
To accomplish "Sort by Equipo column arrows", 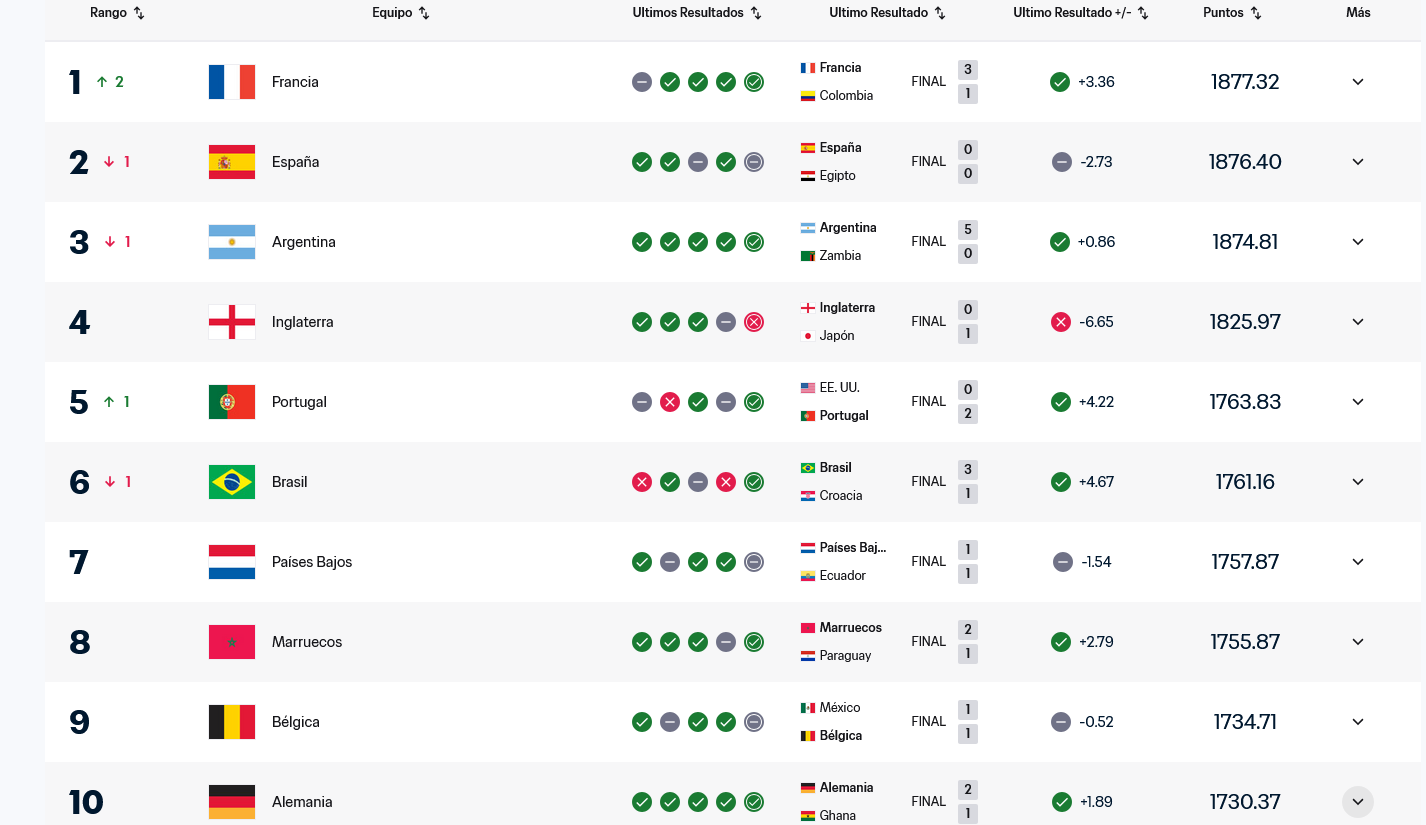I will point(424,13).
